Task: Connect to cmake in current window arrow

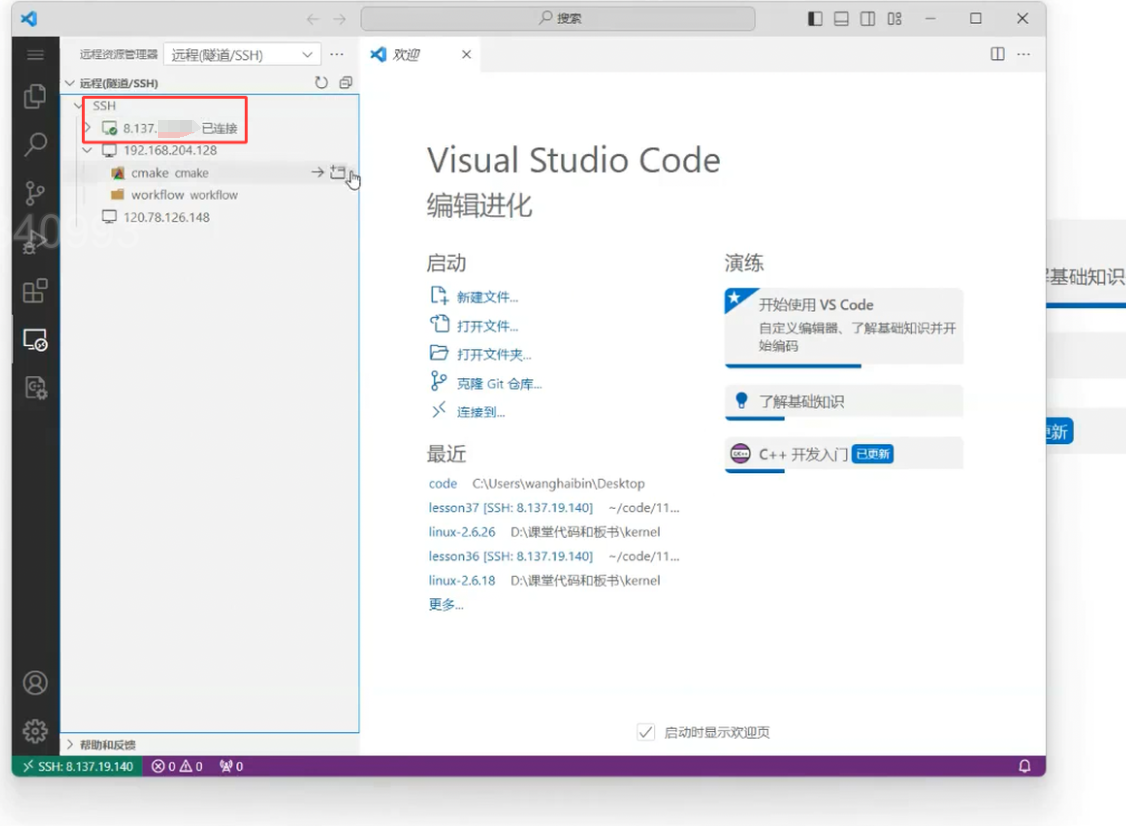Action: pyautogui.click(x=317, y=172)
